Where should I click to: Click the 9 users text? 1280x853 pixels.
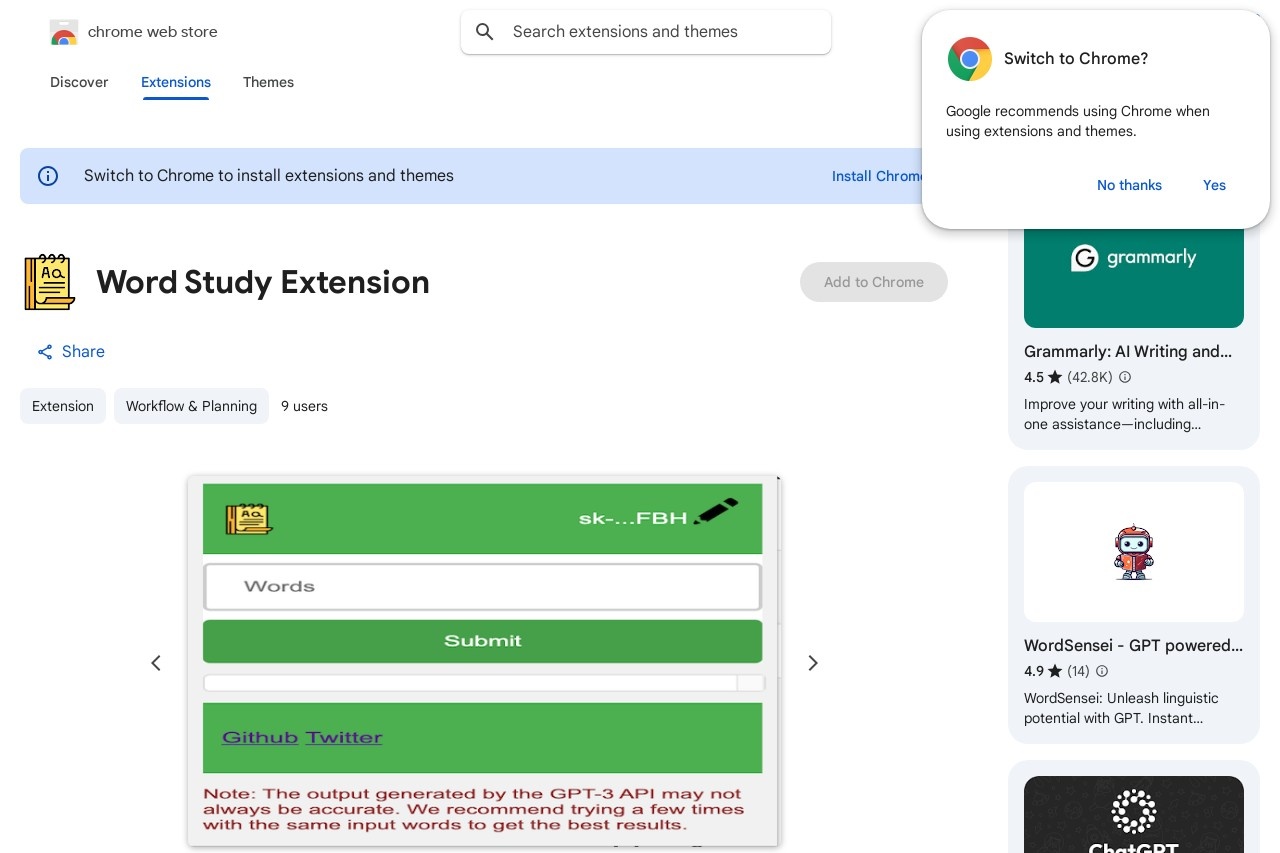tap(304, 406)
